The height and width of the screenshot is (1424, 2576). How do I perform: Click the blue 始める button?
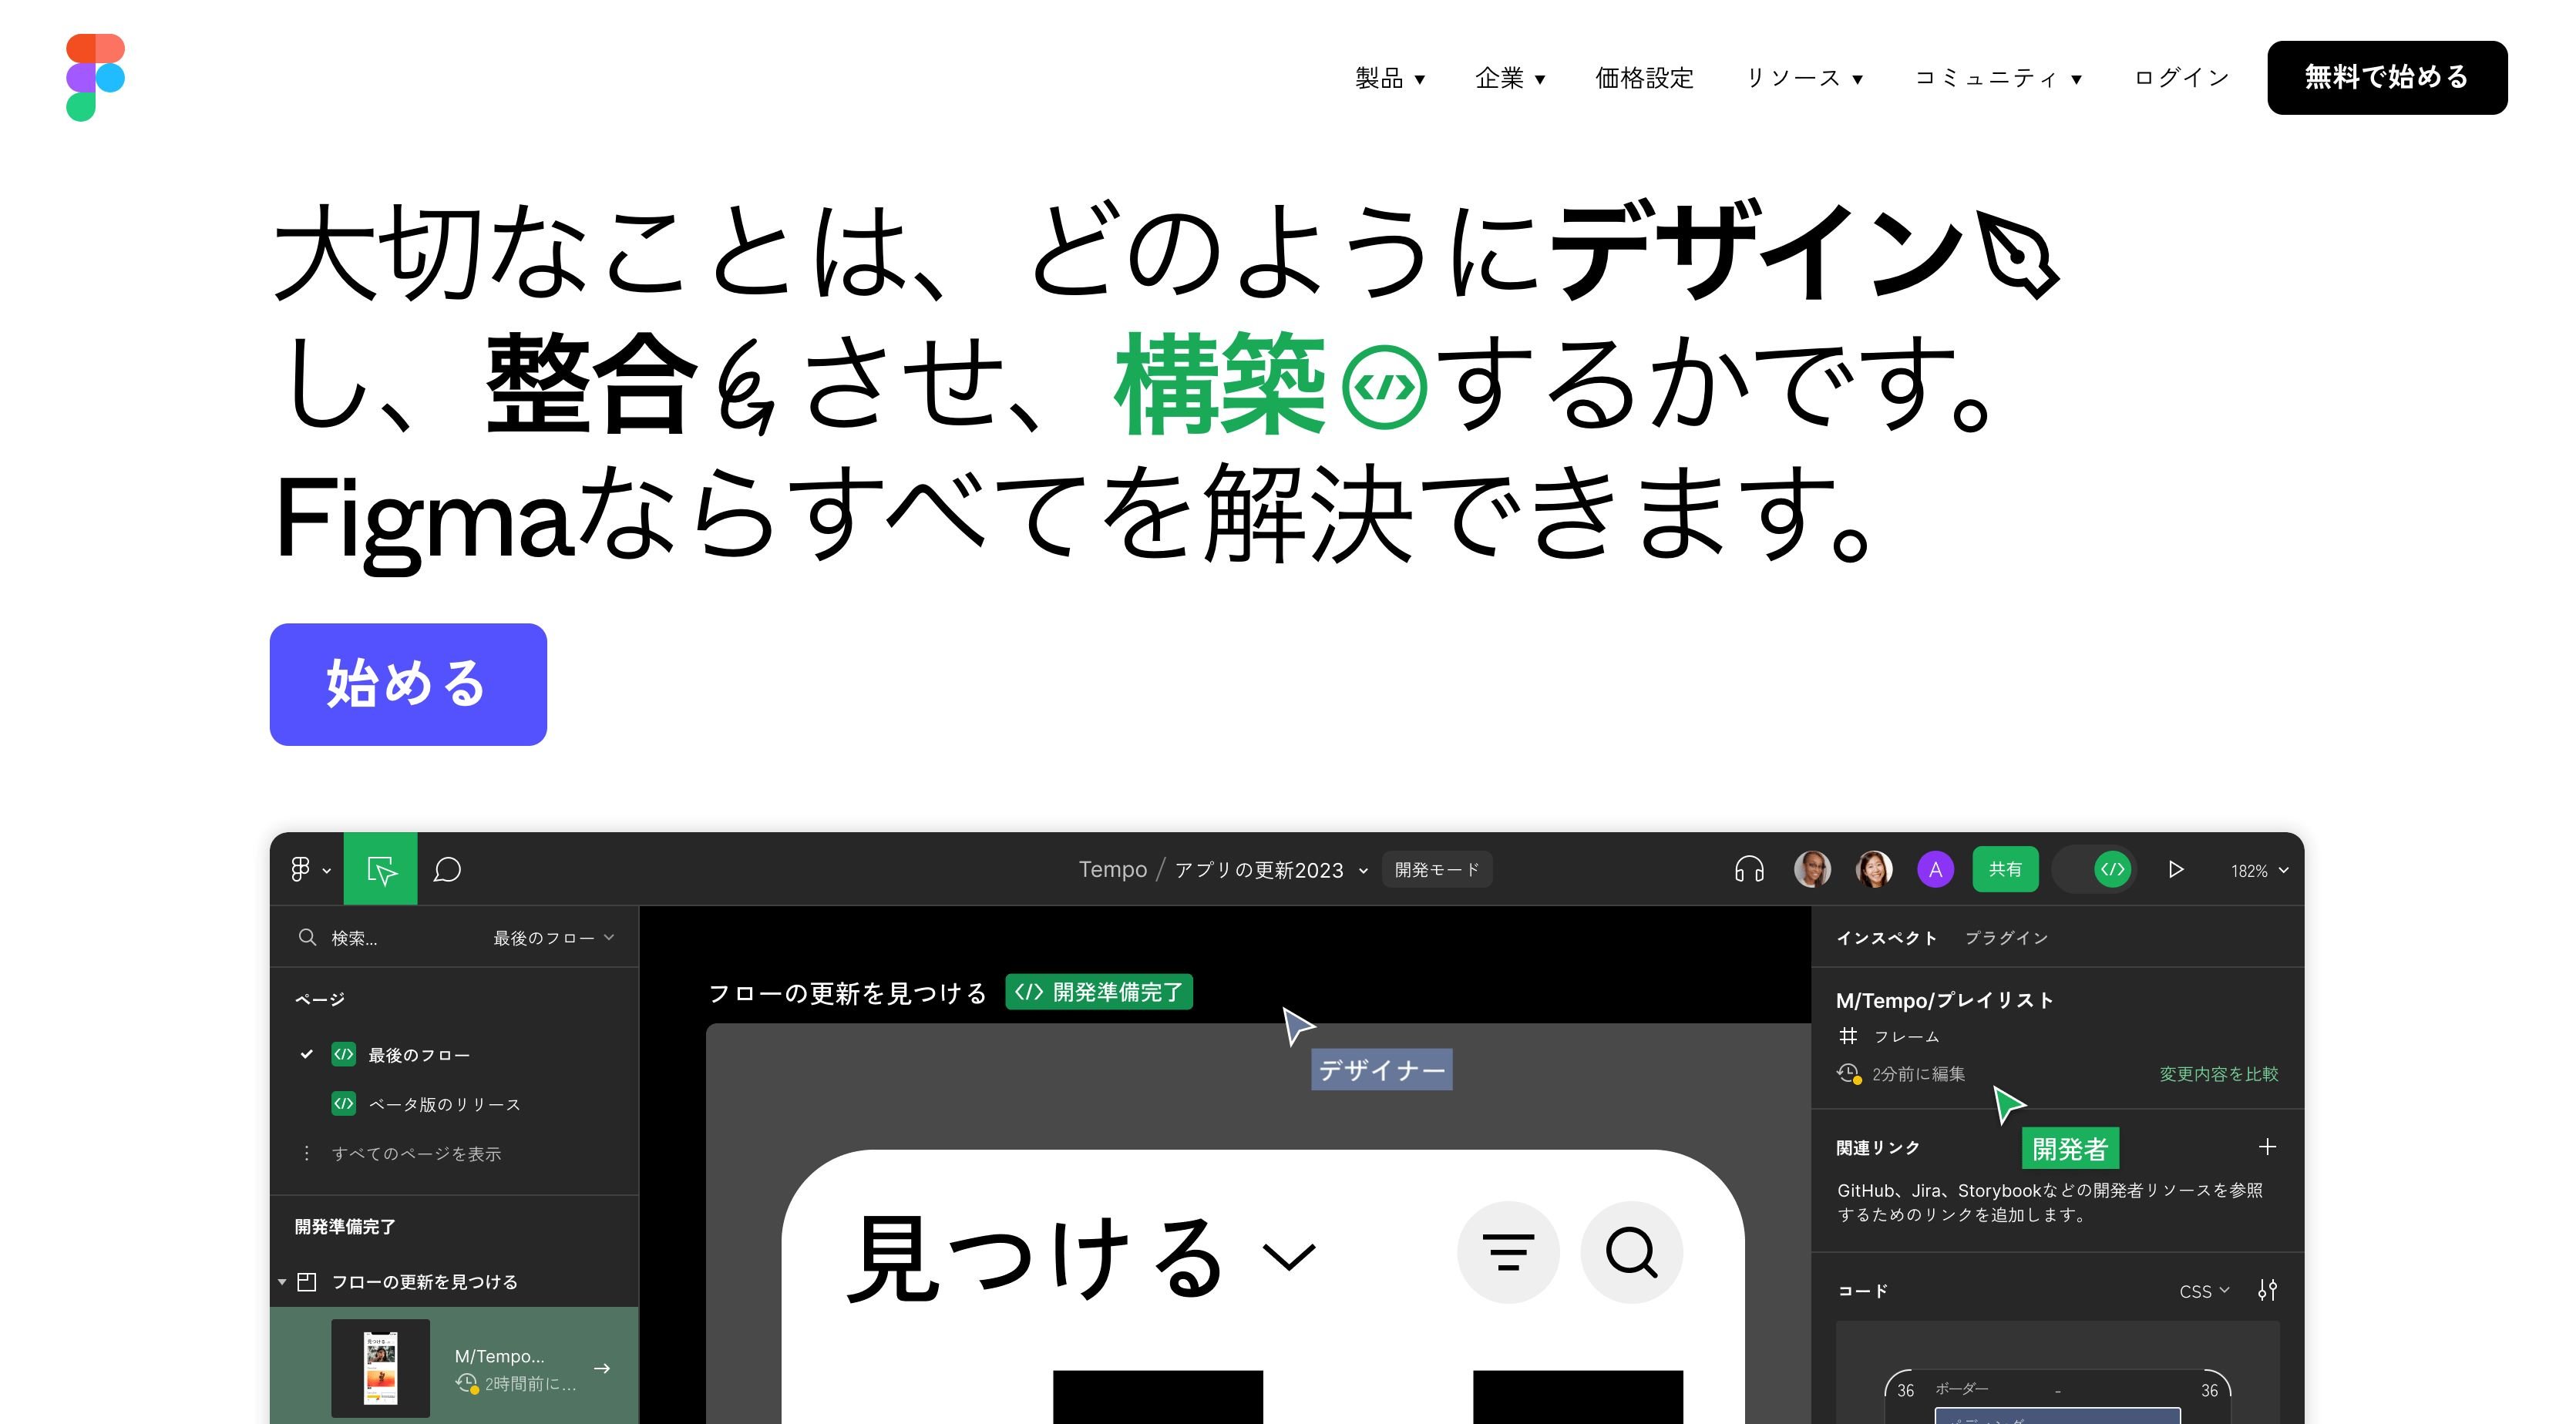408,684
